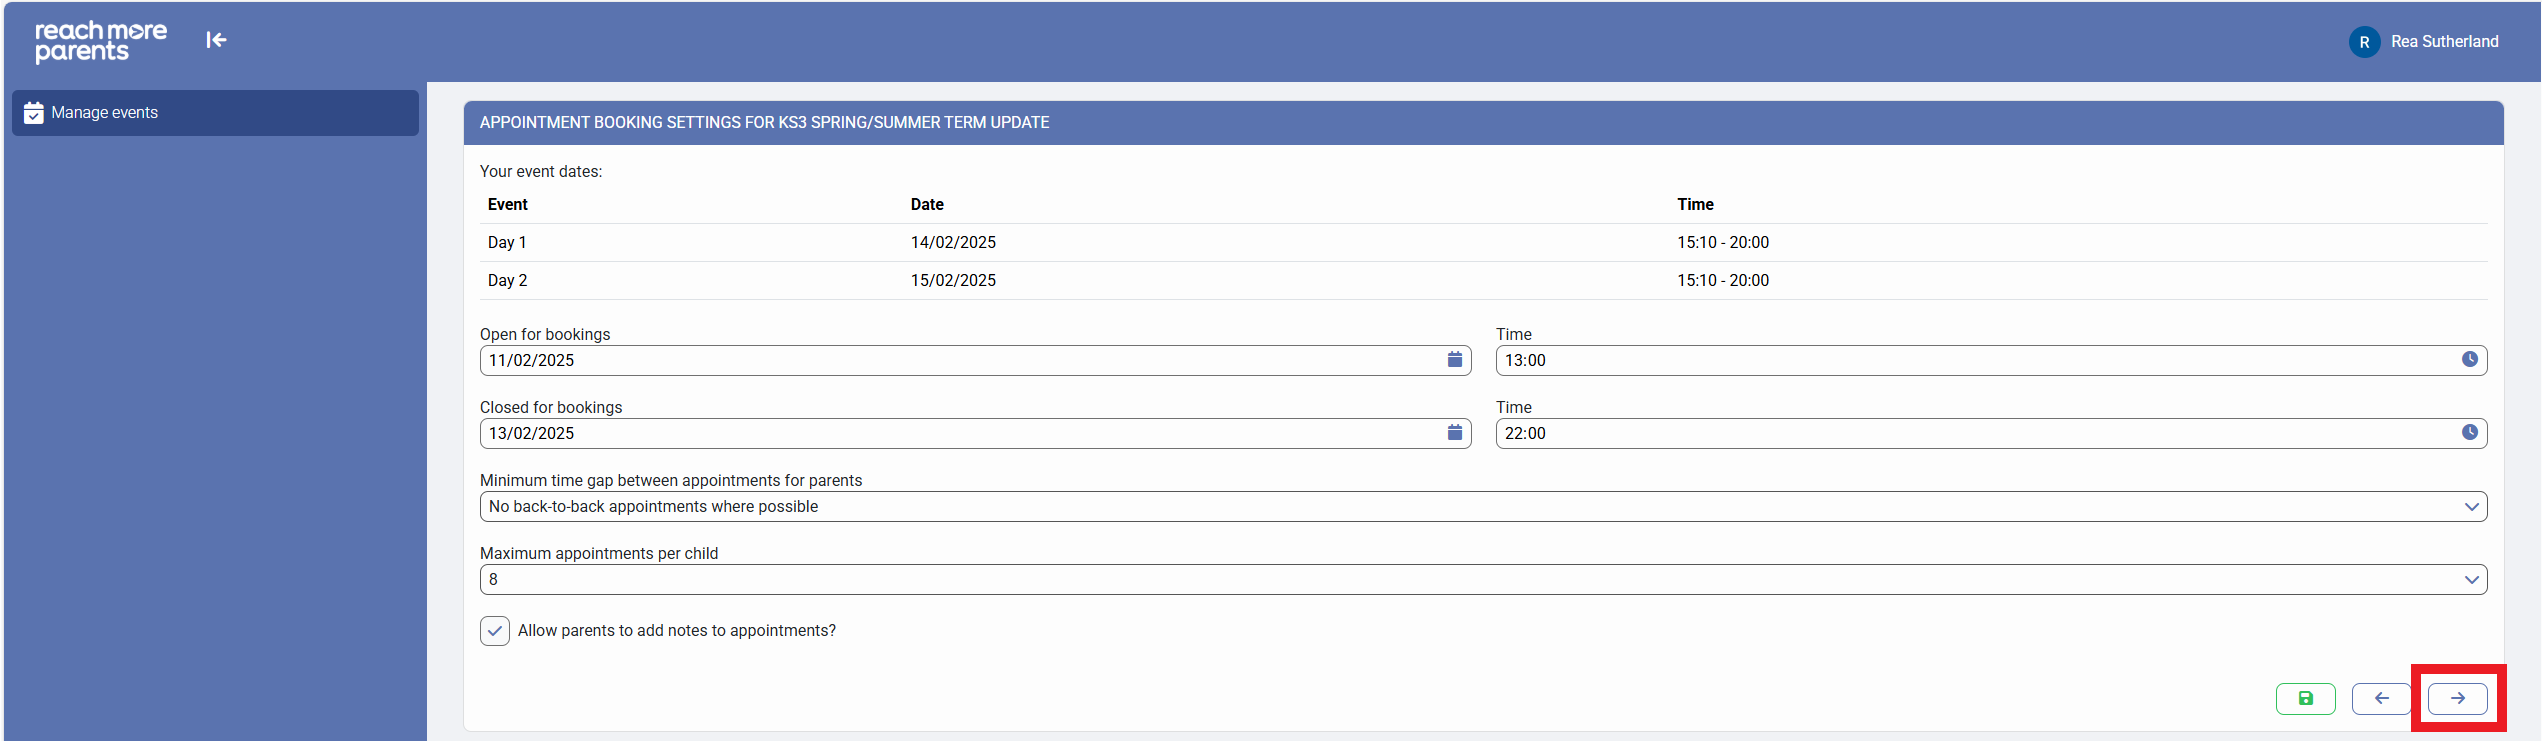This screenshot has width=2543, height=741.
Task: Expand Minimum time gap between appointments dropdown
Action: click(x=1483, y=507)
